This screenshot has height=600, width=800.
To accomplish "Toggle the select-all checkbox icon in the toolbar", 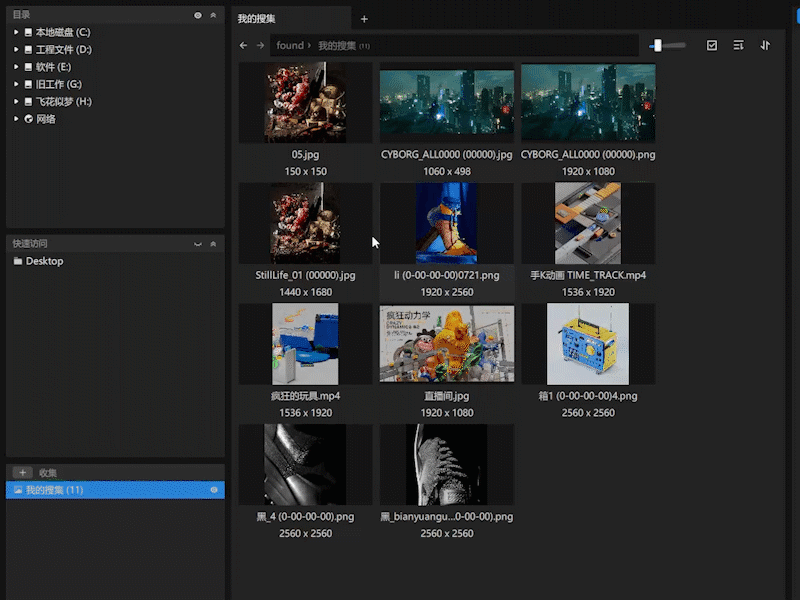I will pos(712,45).
